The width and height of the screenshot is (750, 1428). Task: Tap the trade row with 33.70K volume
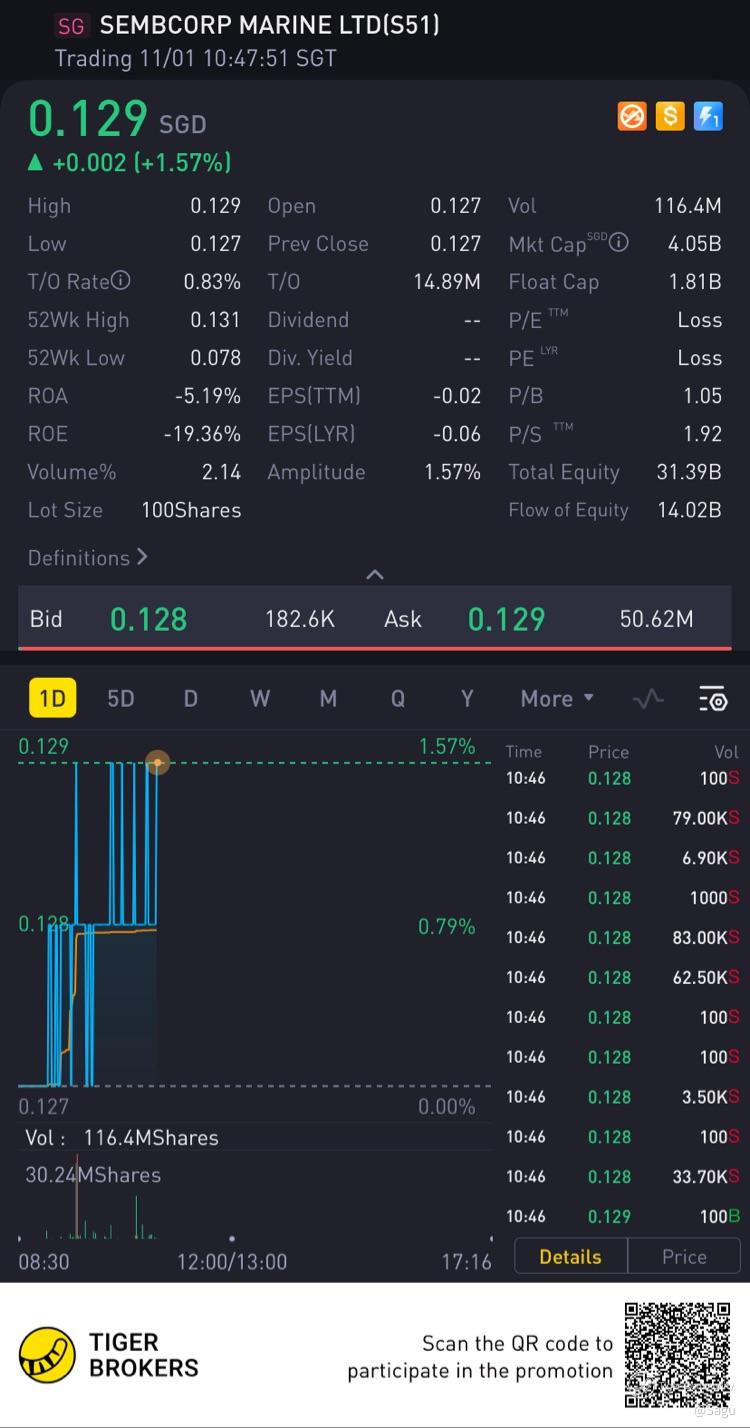point(622,1177)
